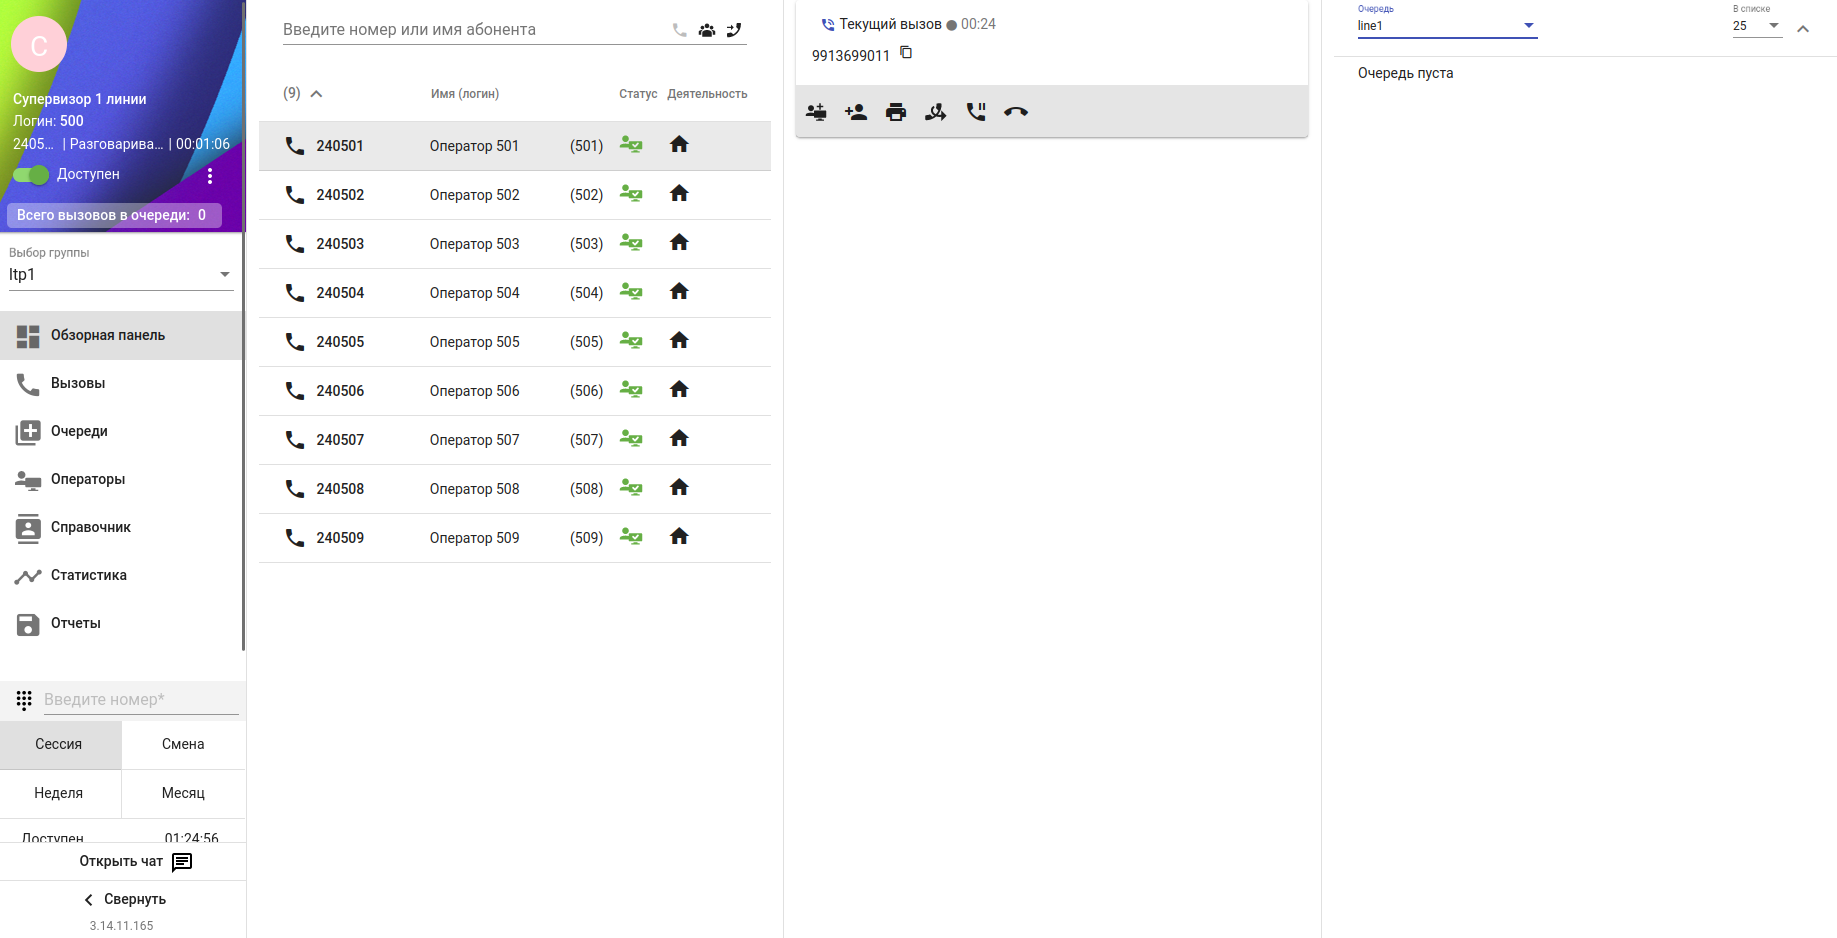Click the transfer call icon

(936, 112)
